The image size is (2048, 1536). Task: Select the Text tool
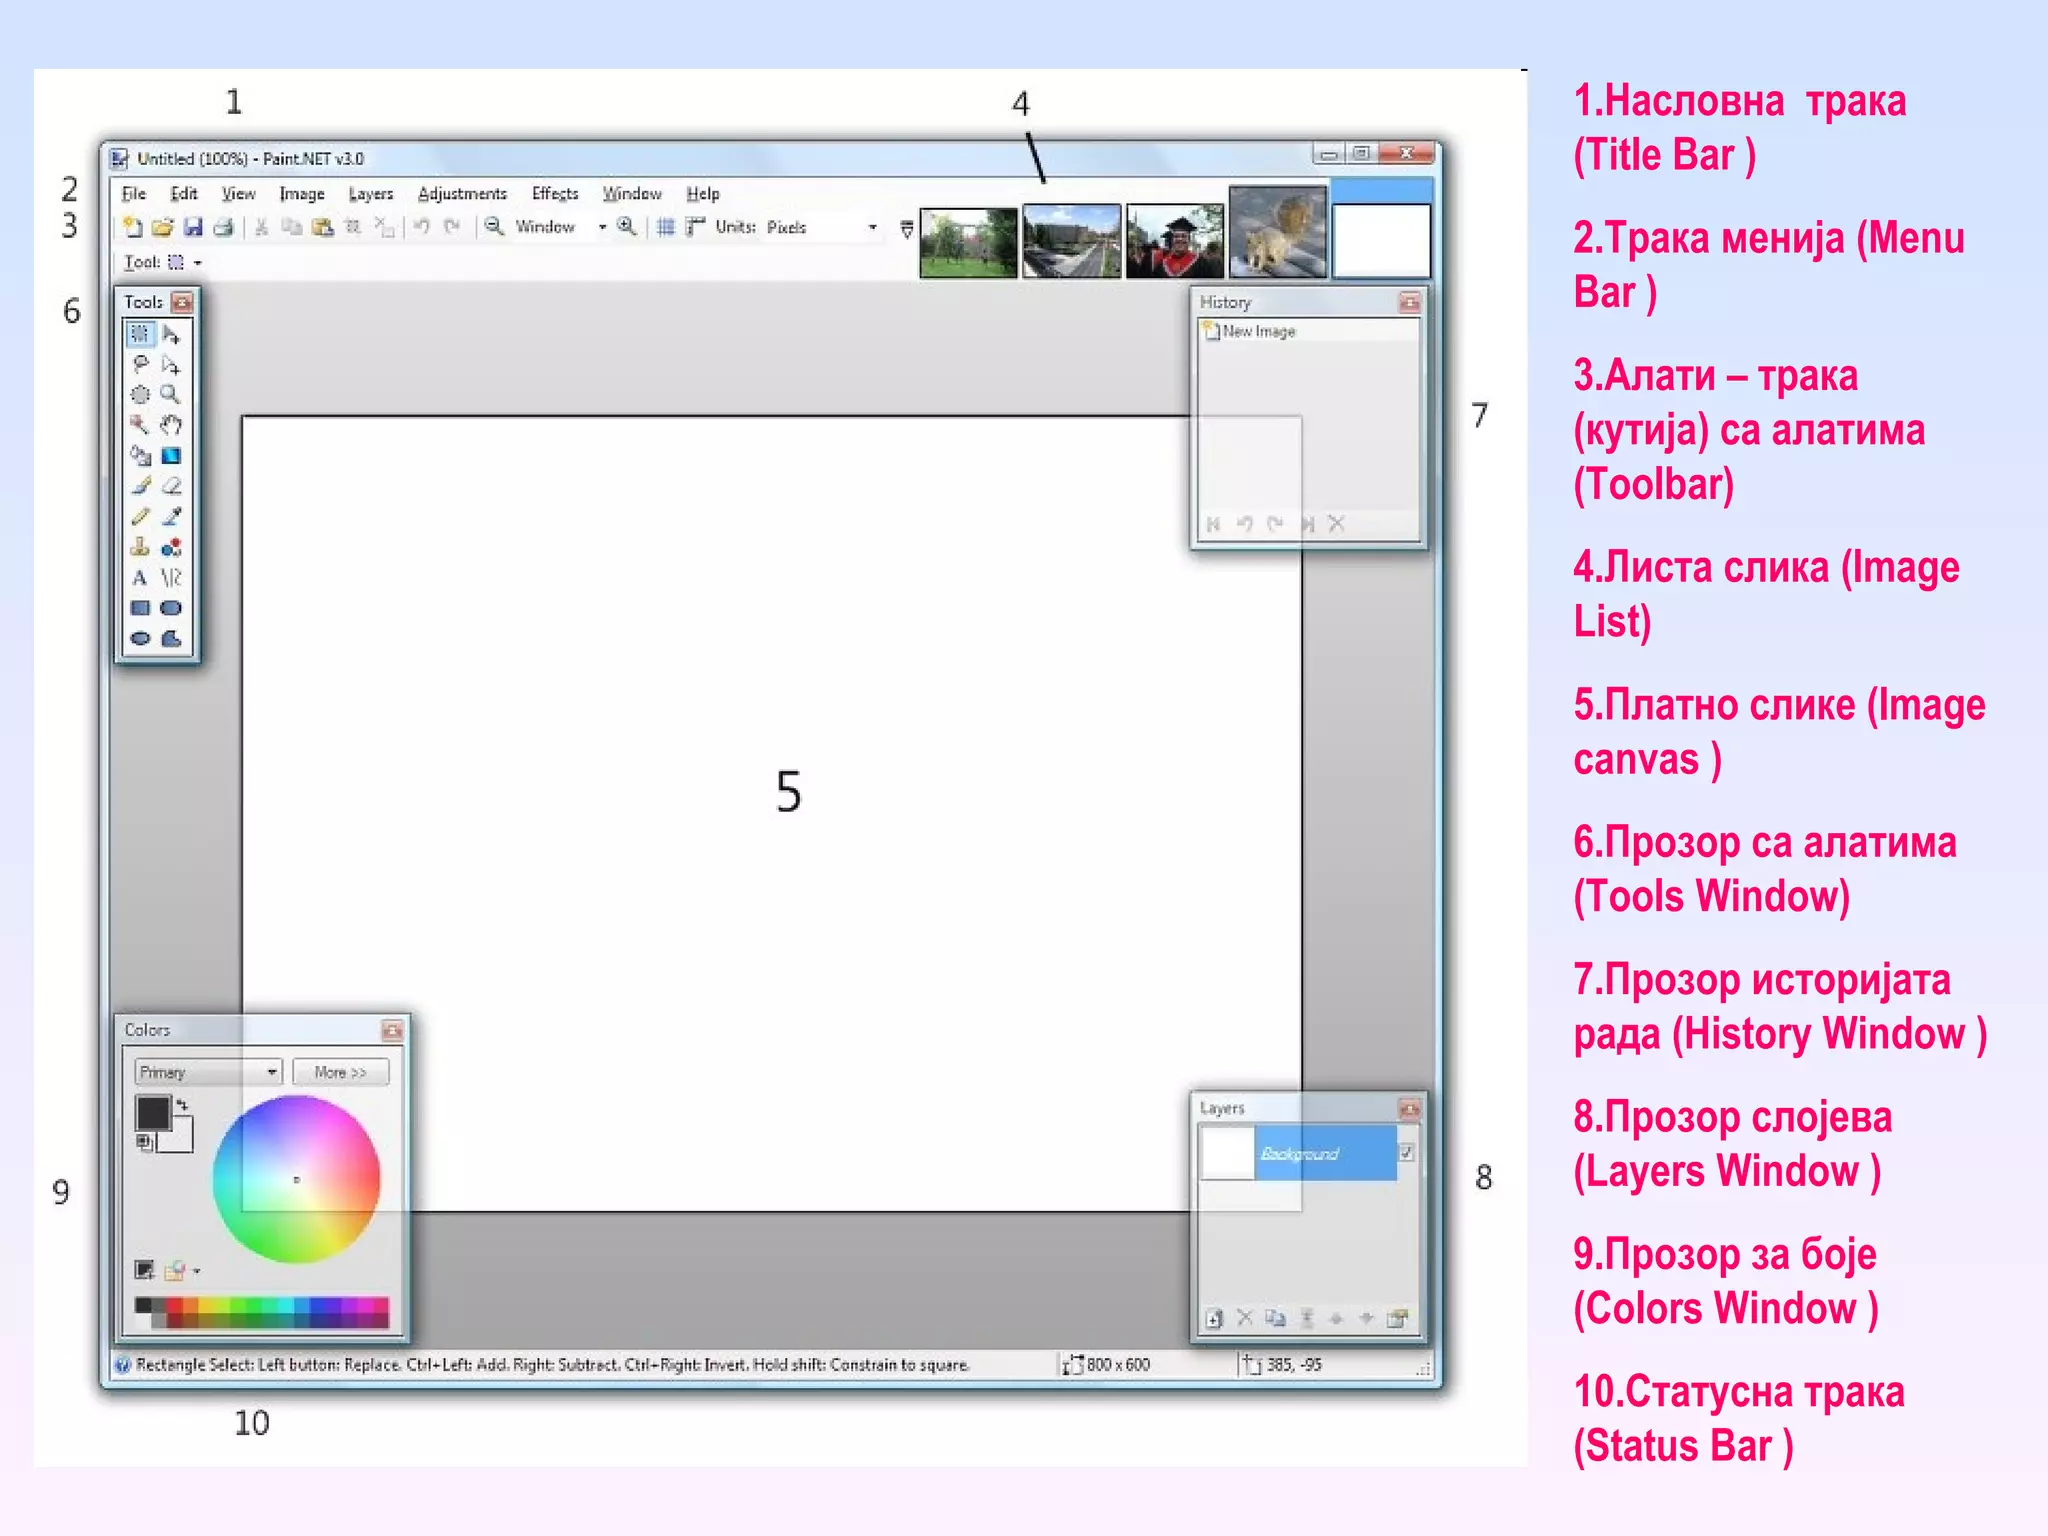140,578
